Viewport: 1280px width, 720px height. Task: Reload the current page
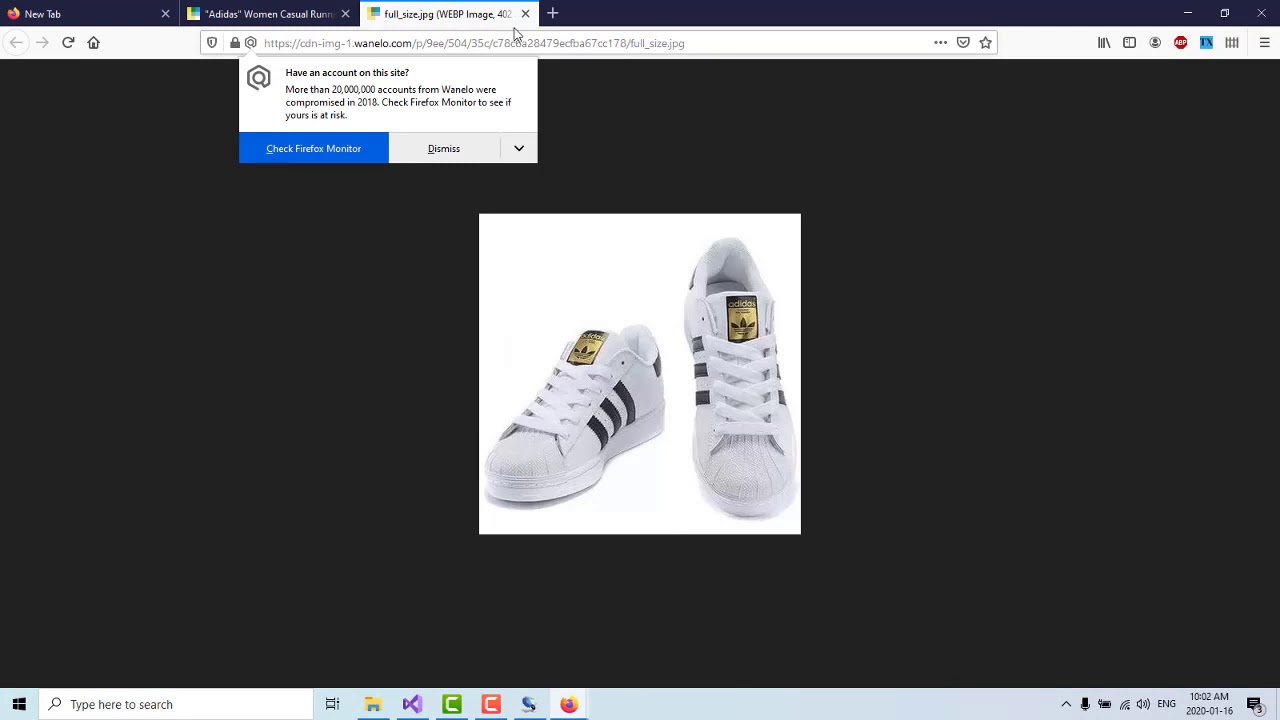(x=68, y=43)
